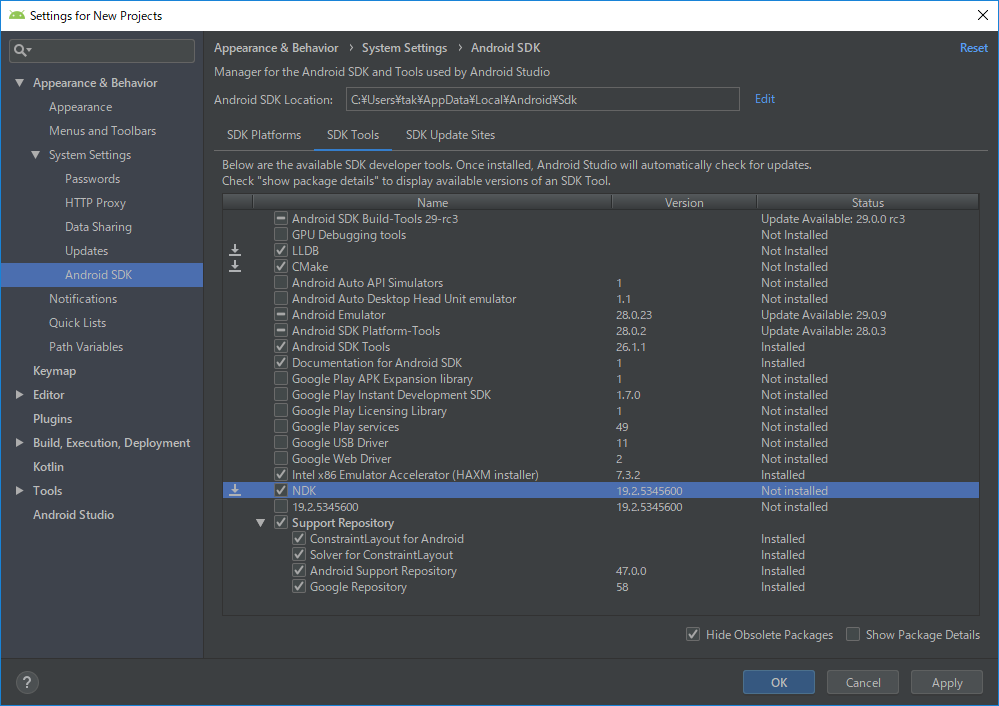Open Quick Lists settings
Viewport: 999px width, 706px height.
[78, 323]
